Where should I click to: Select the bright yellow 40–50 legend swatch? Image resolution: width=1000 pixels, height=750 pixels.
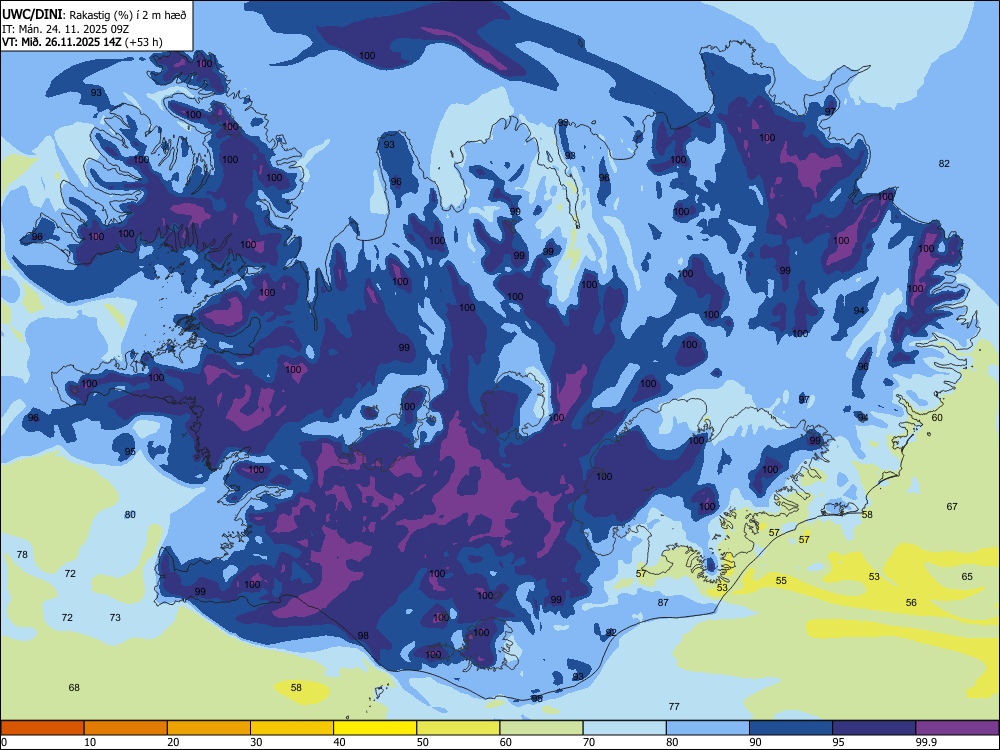click(375, 728)
